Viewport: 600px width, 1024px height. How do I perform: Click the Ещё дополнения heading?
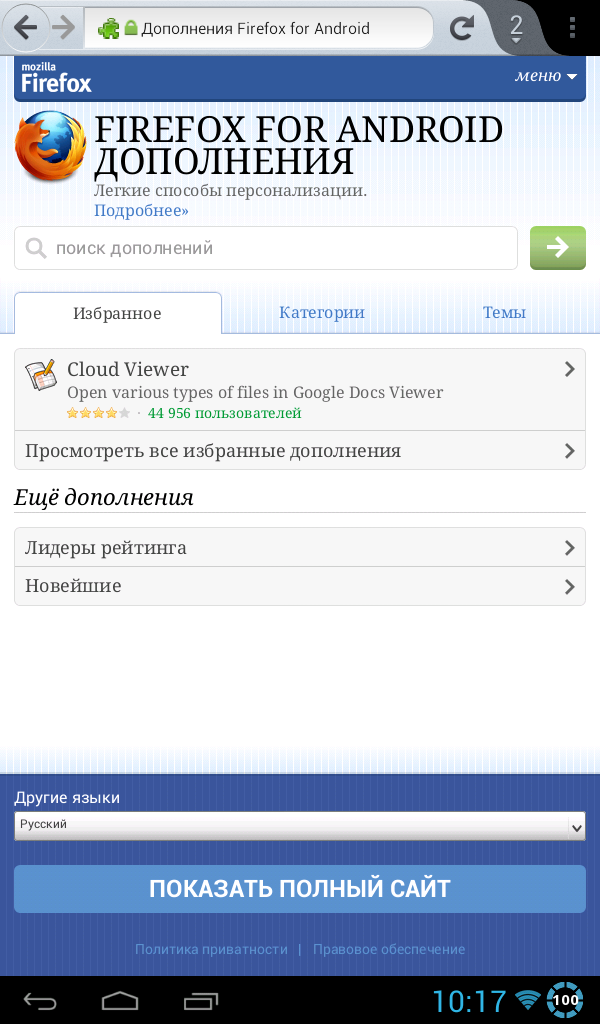pos(104,498)
